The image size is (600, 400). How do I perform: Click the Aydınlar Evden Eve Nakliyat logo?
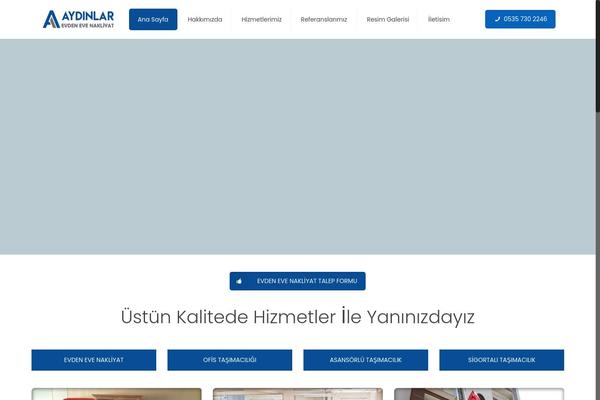click(78, 19)
